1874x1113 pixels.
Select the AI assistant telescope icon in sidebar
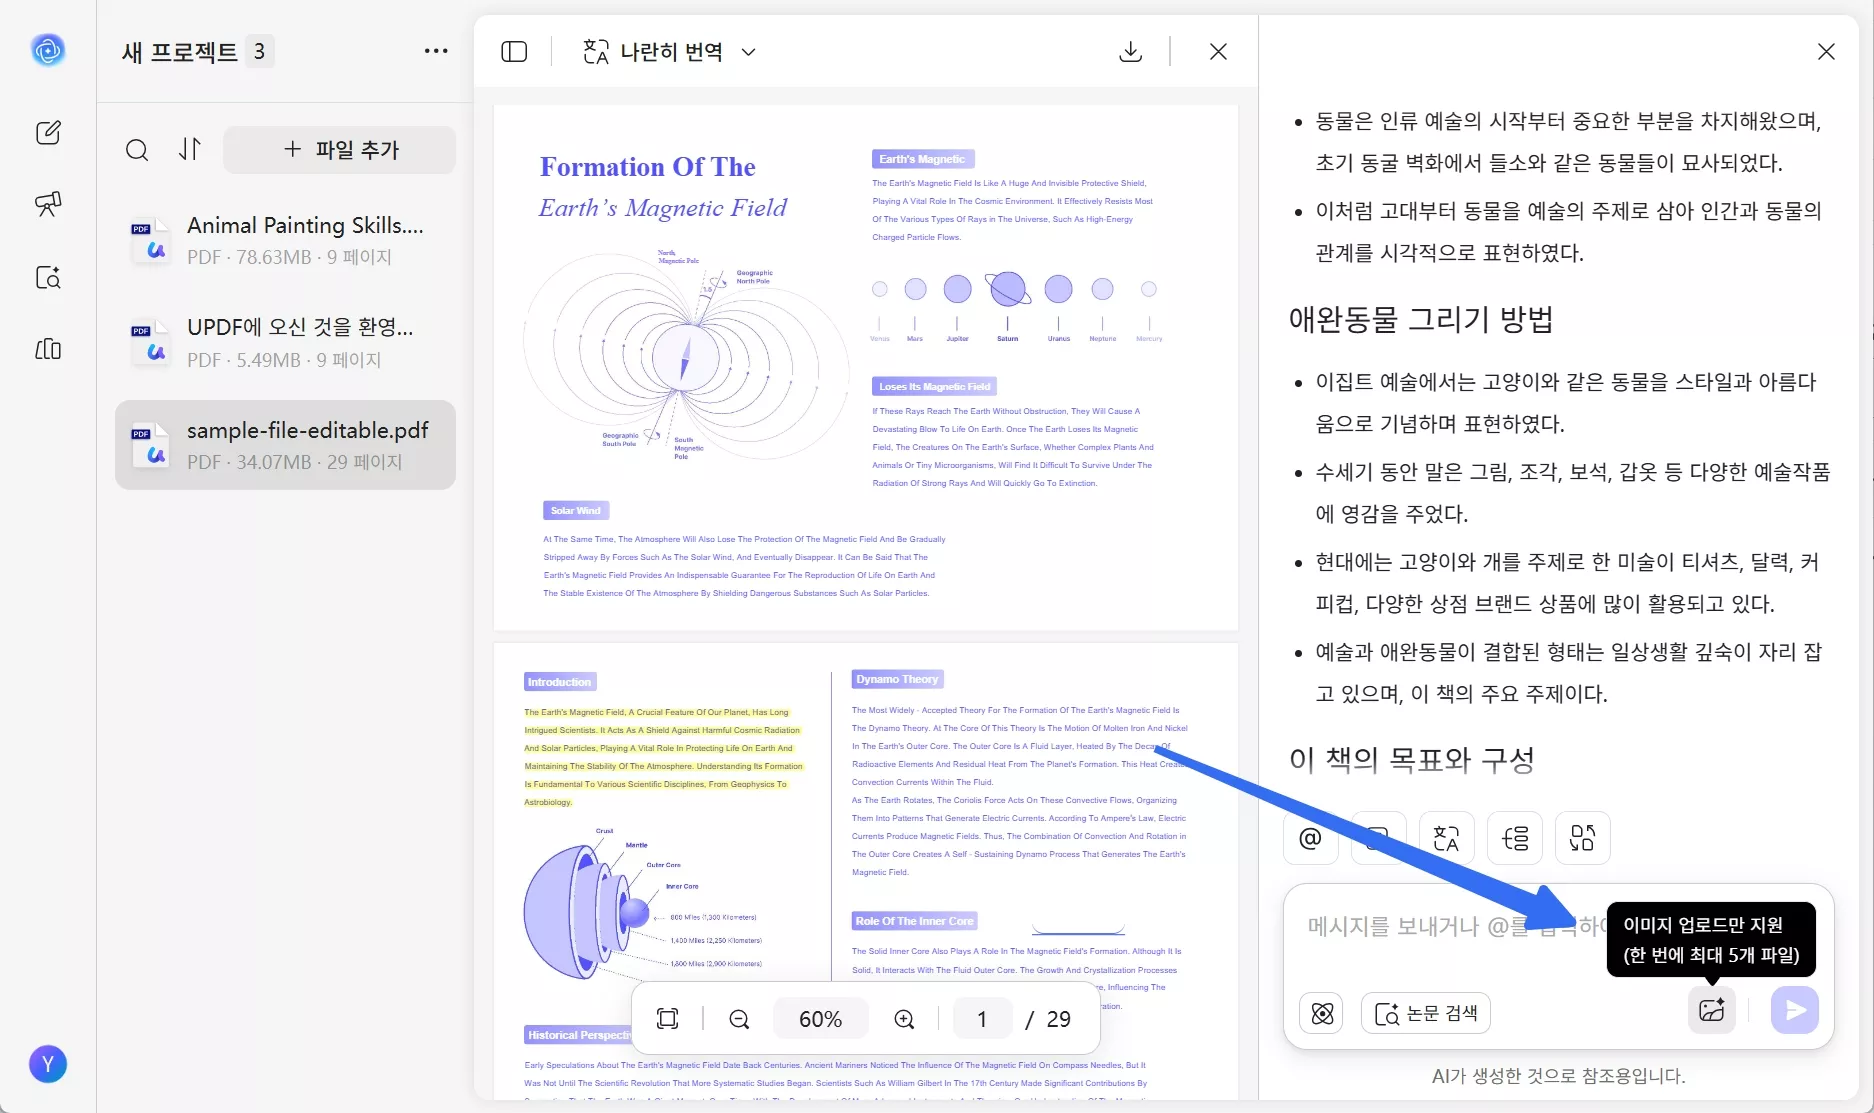pyautogui.click(x=48, y=205)
